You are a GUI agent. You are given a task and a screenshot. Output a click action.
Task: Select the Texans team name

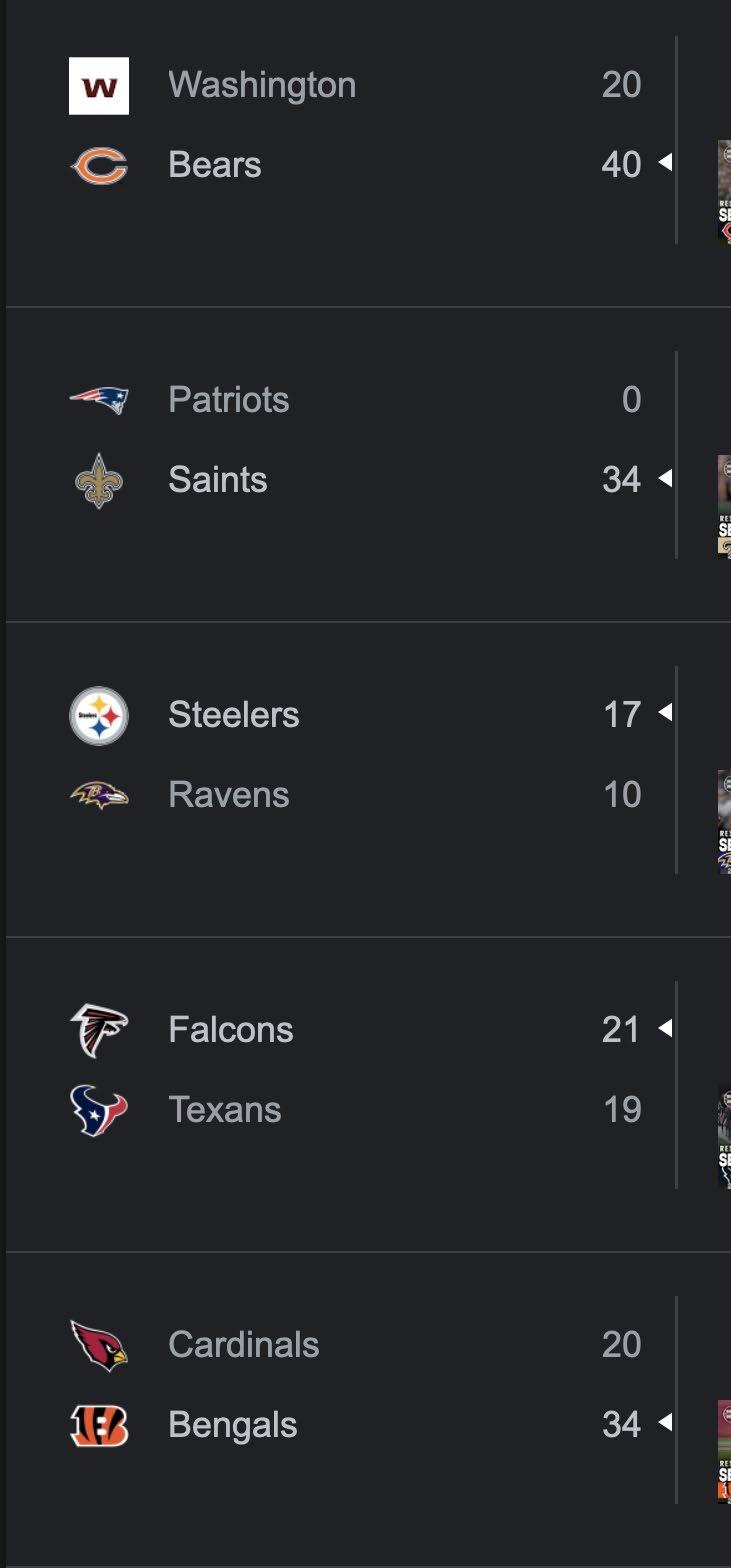pos(225,1110)
